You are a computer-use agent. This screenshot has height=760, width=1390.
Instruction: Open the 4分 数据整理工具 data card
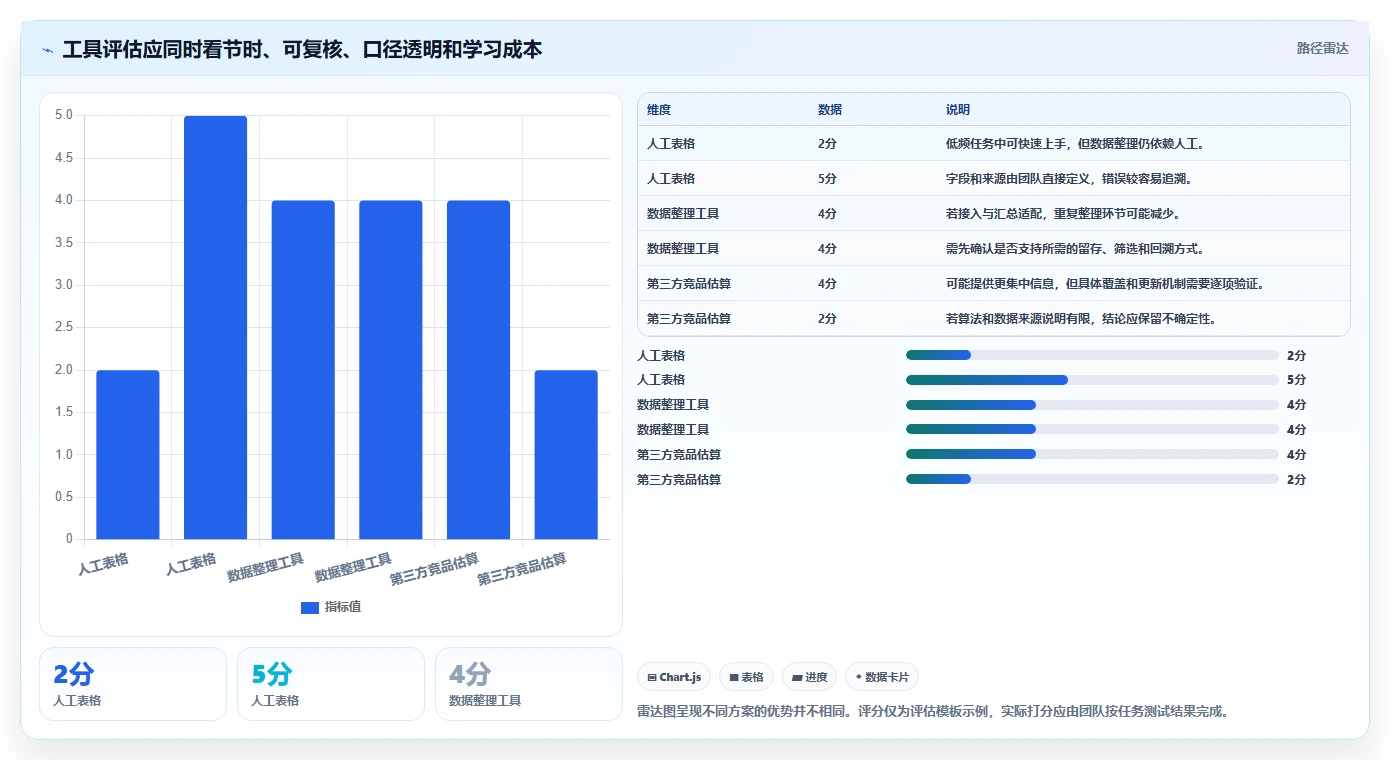pos(529,684)
